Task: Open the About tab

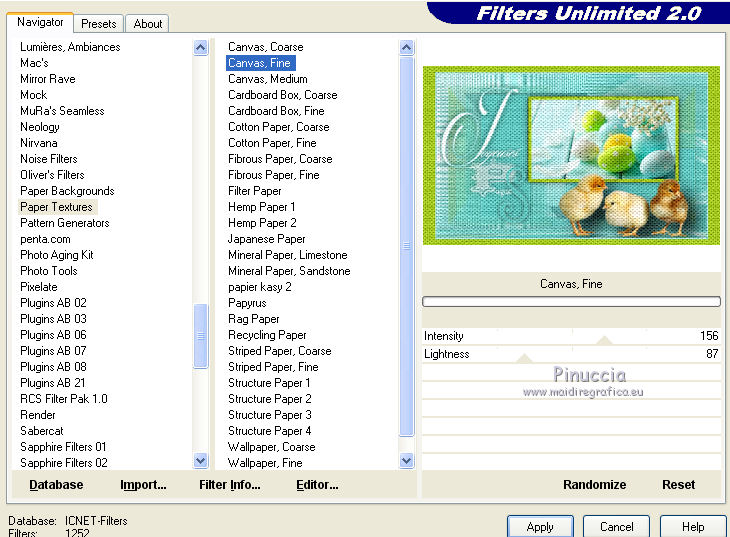Action: pos(148,24)
